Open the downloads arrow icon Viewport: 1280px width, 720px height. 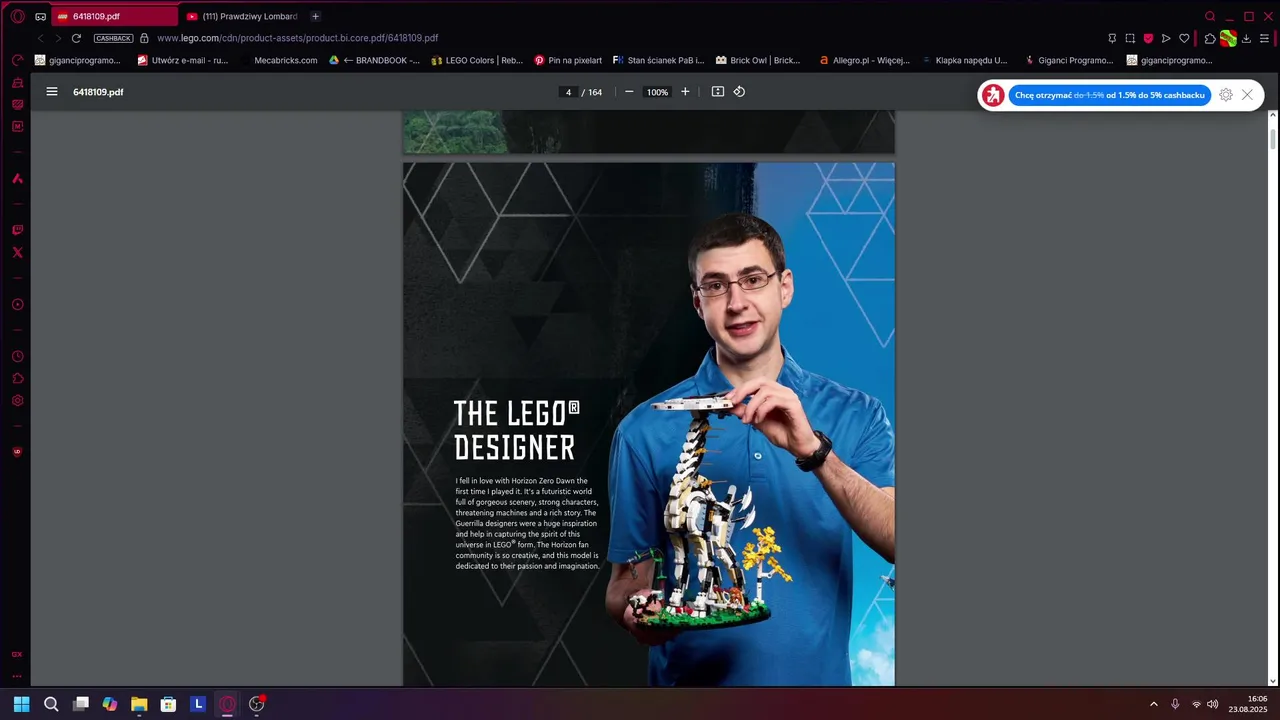(1246, 38)
